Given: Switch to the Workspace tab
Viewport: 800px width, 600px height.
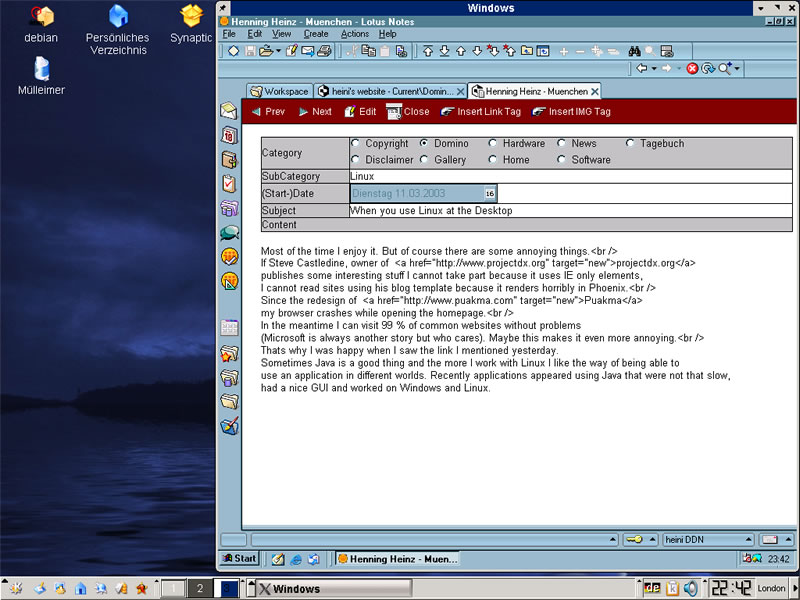Looking at the screenshot, I should 280,91.
